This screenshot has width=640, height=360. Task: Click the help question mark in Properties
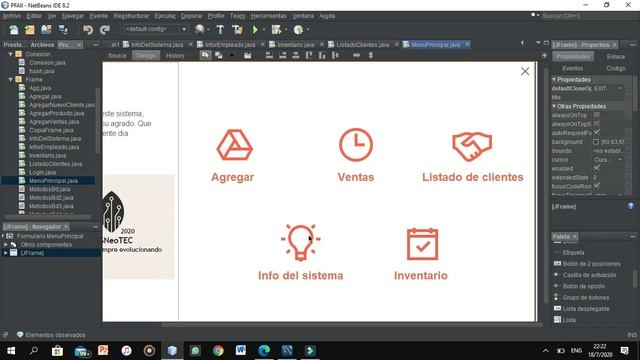click(x=631, y=207)
